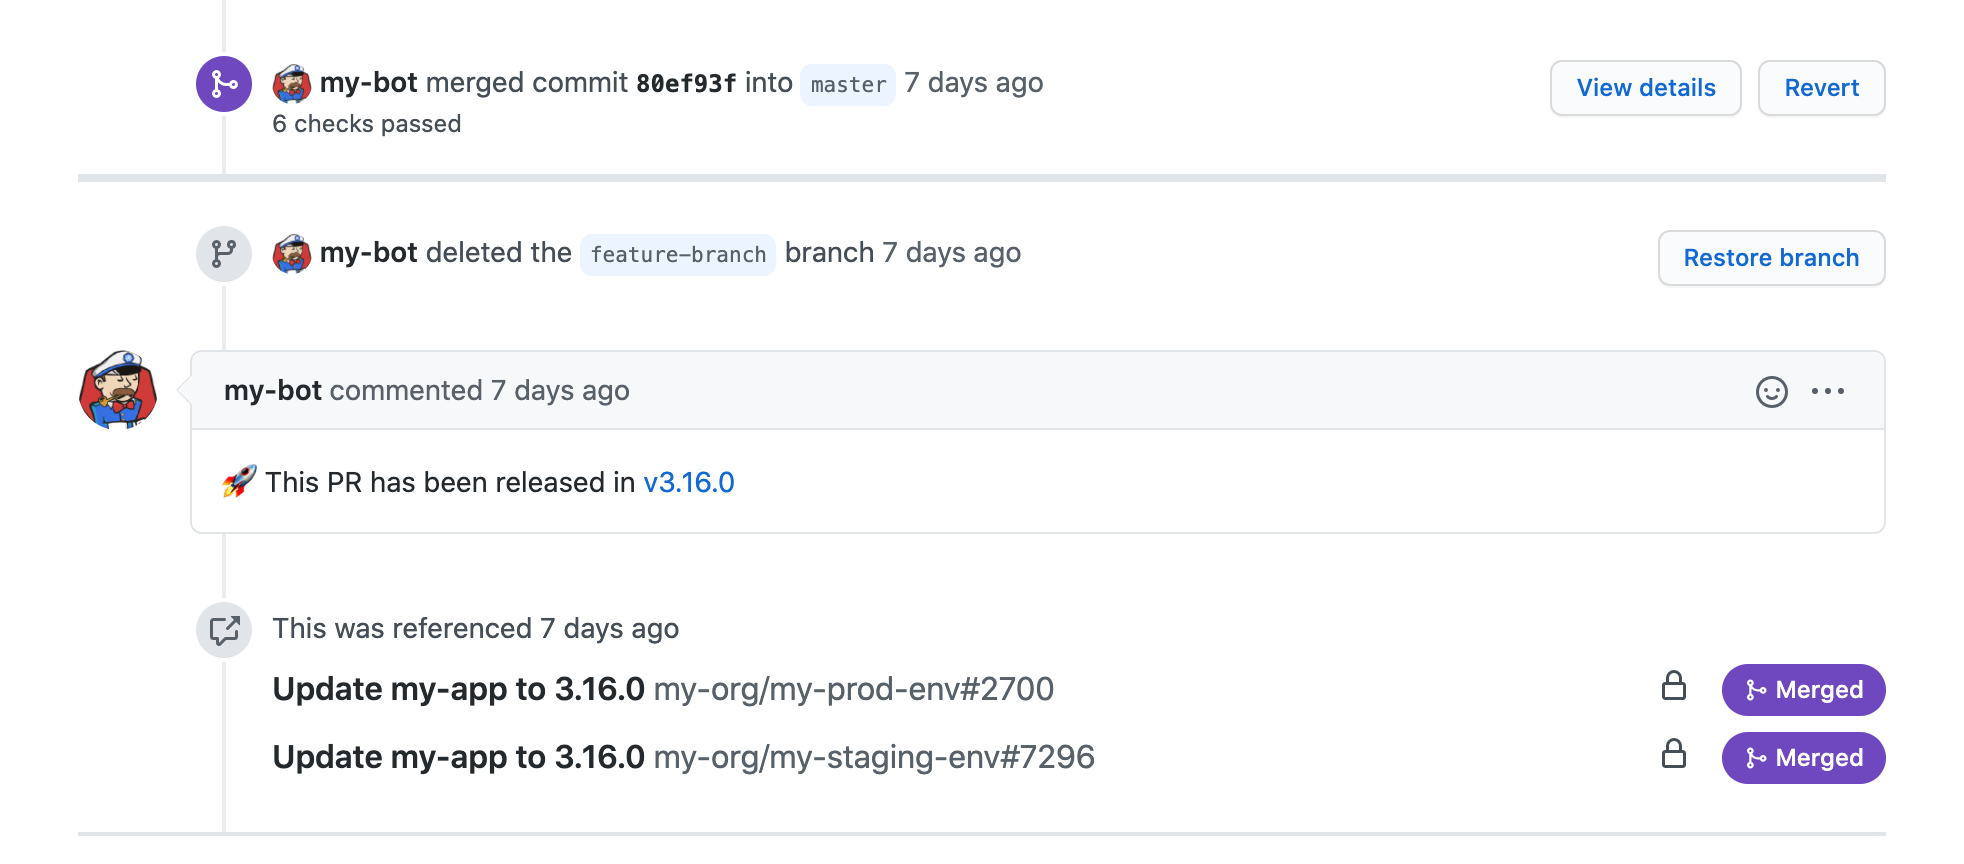Click the View details button
The width and height of the screenshot is (1964, 864).
[x=1645, y=88]
